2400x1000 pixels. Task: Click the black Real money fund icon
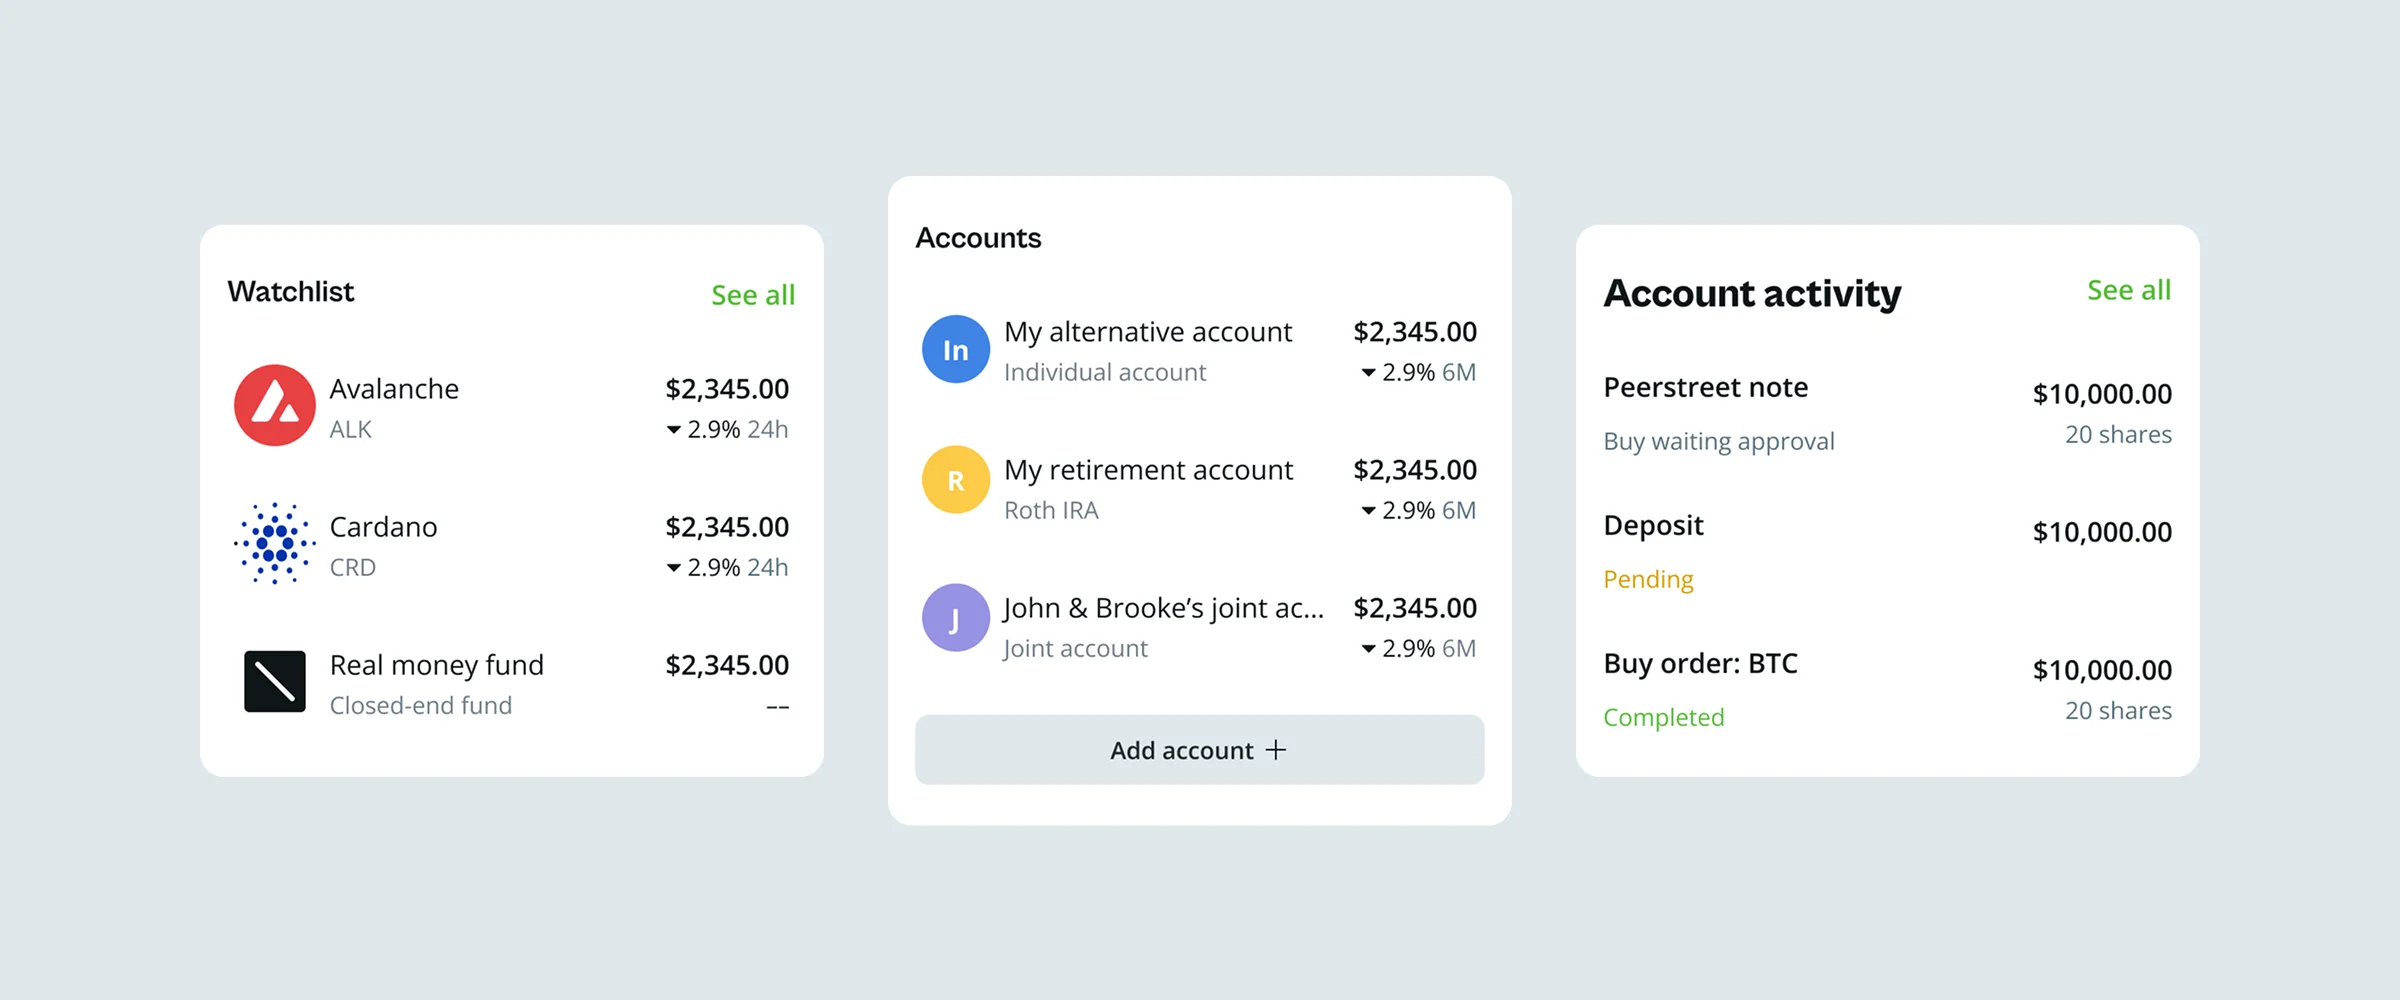pyautogui.click(x=275, y=681)
